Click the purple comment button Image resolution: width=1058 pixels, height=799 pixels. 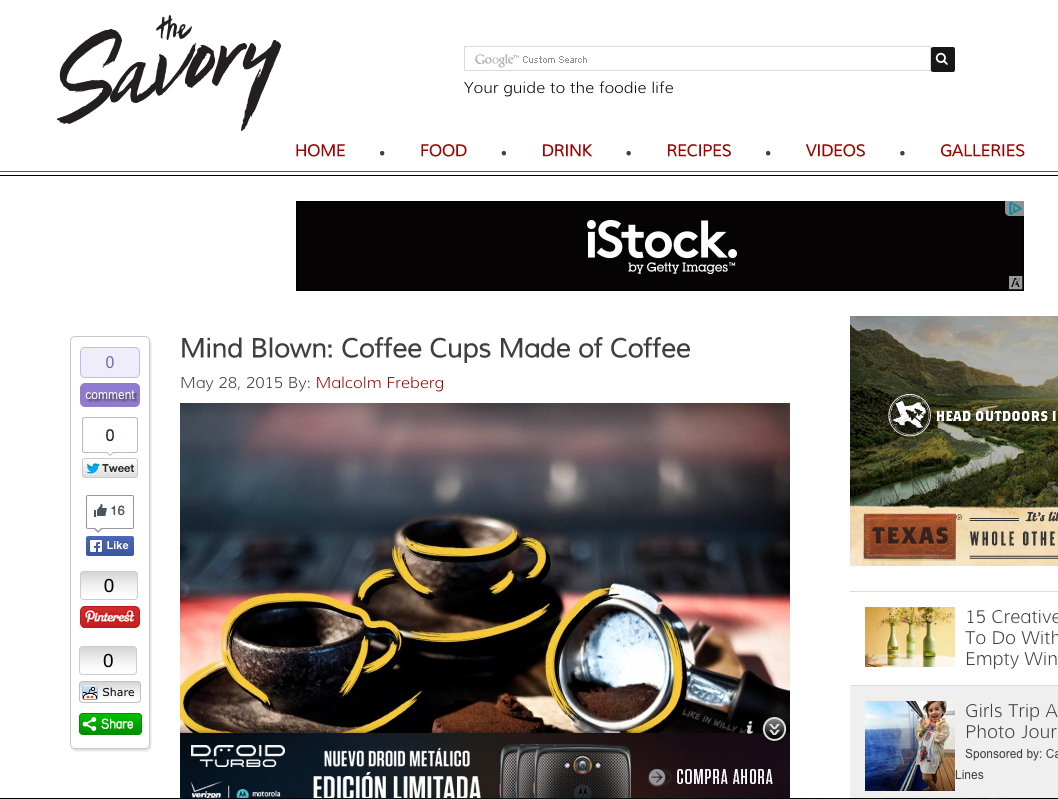[x=110, y=395]
